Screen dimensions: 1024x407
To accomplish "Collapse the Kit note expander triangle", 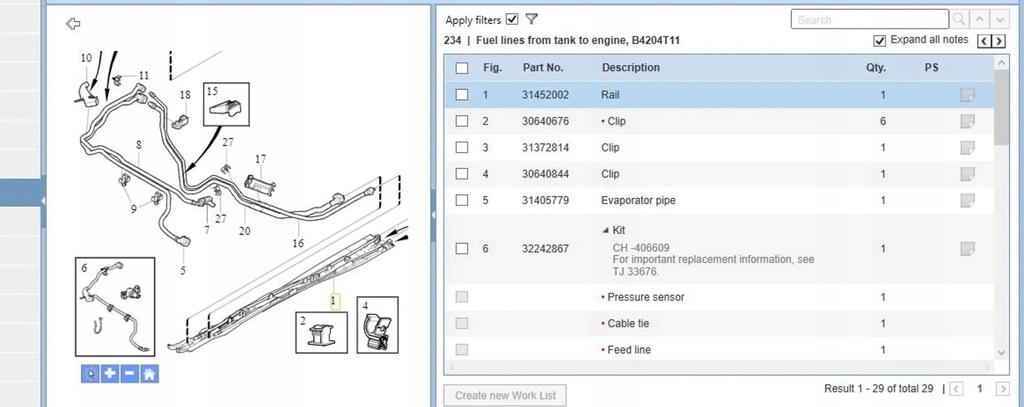I will [x=605, y=230].
